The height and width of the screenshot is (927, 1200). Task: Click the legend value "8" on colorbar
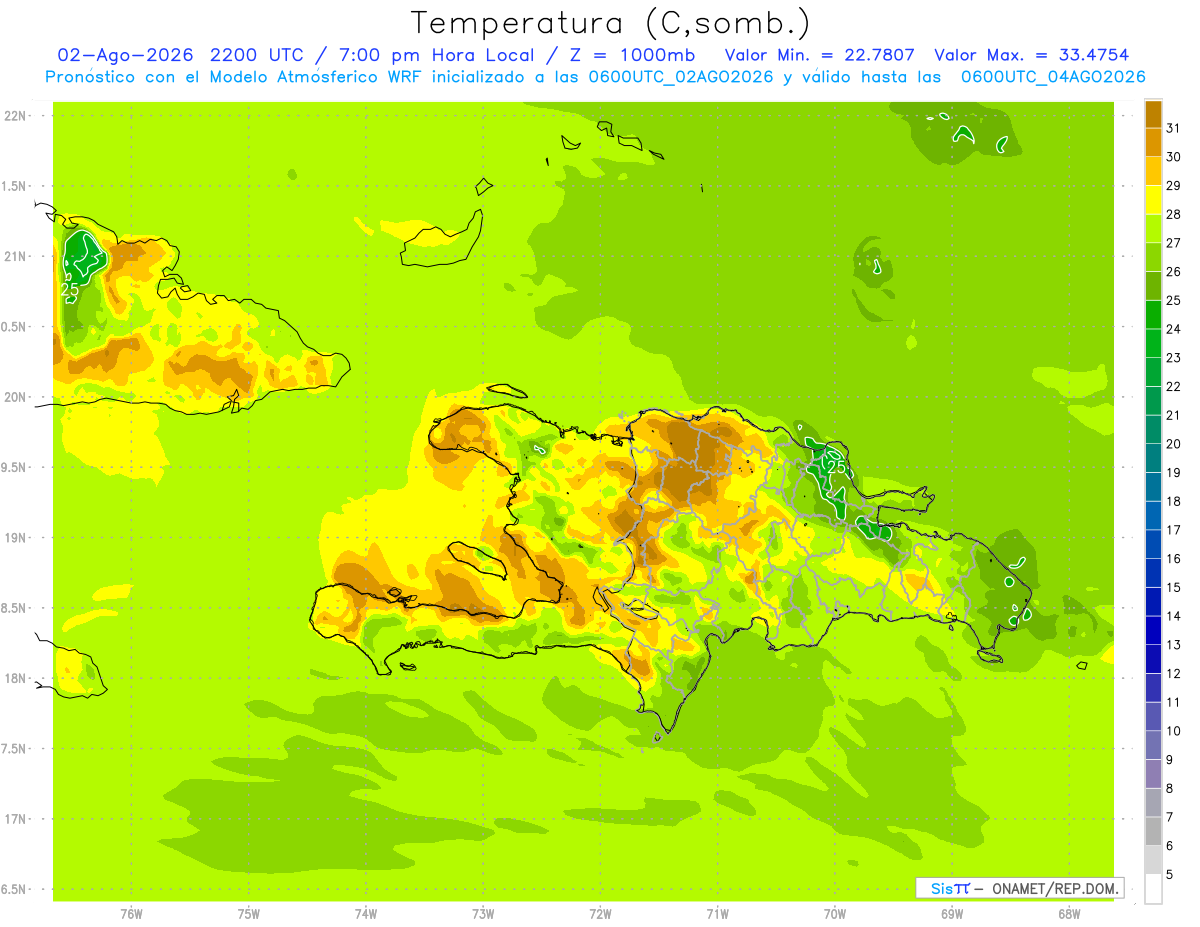point(1170,788)
